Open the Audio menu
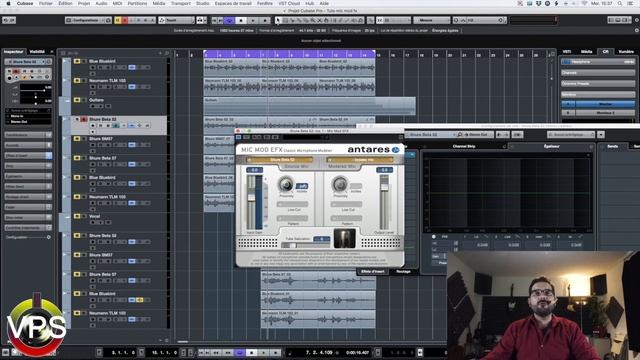640x360 pixels. point(101,3)
